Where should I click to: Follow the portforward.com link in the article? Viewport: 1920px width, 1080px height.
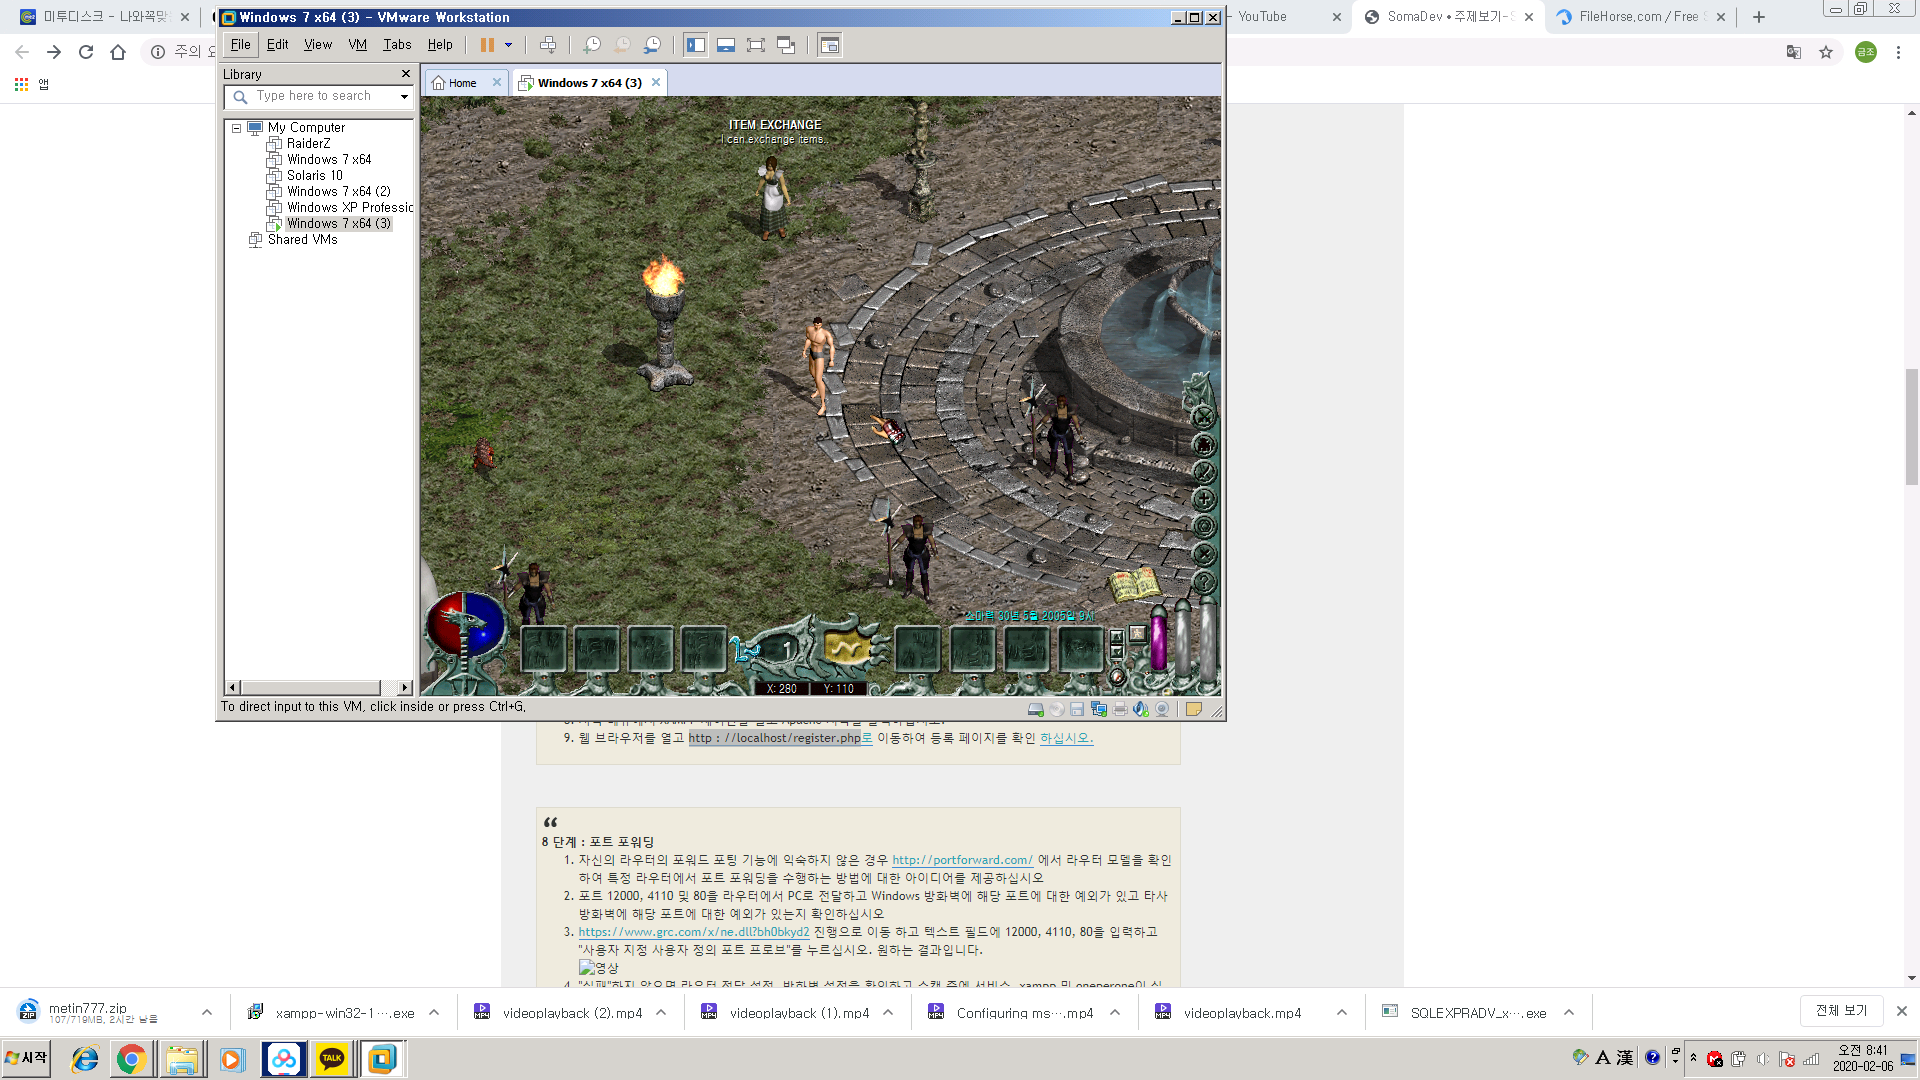point(962,860)
